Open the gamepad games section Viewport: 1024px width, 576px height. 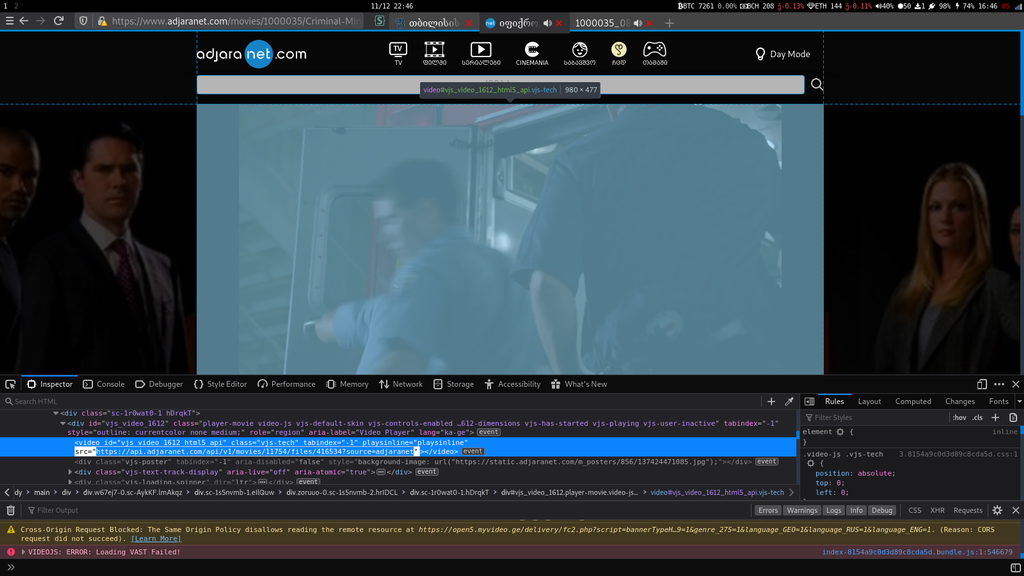654,54
